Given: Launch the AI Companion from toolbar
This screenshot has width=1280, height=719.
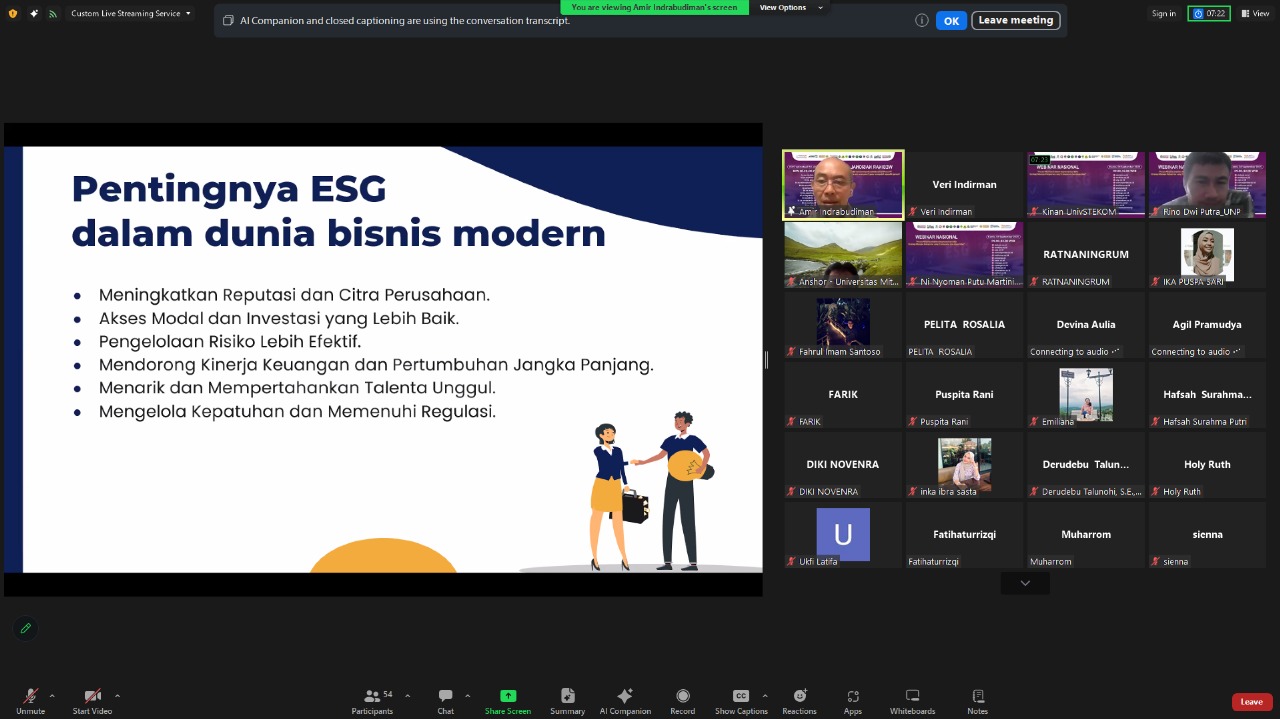Looking at the screenshot, I should coord(625,696).
